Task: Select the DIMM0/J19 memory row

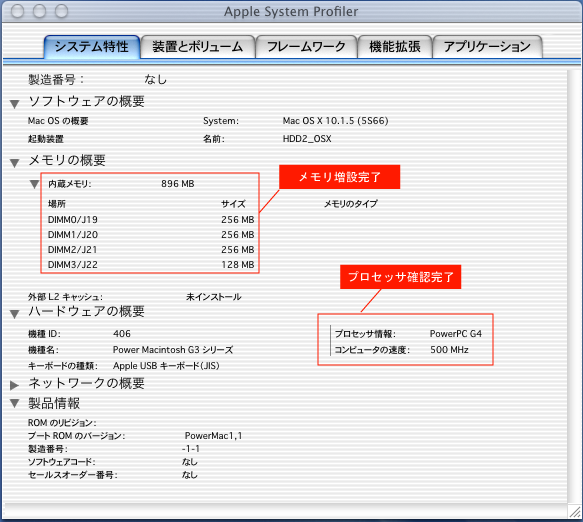Action: pyautogui.click(x=151, y=220)
